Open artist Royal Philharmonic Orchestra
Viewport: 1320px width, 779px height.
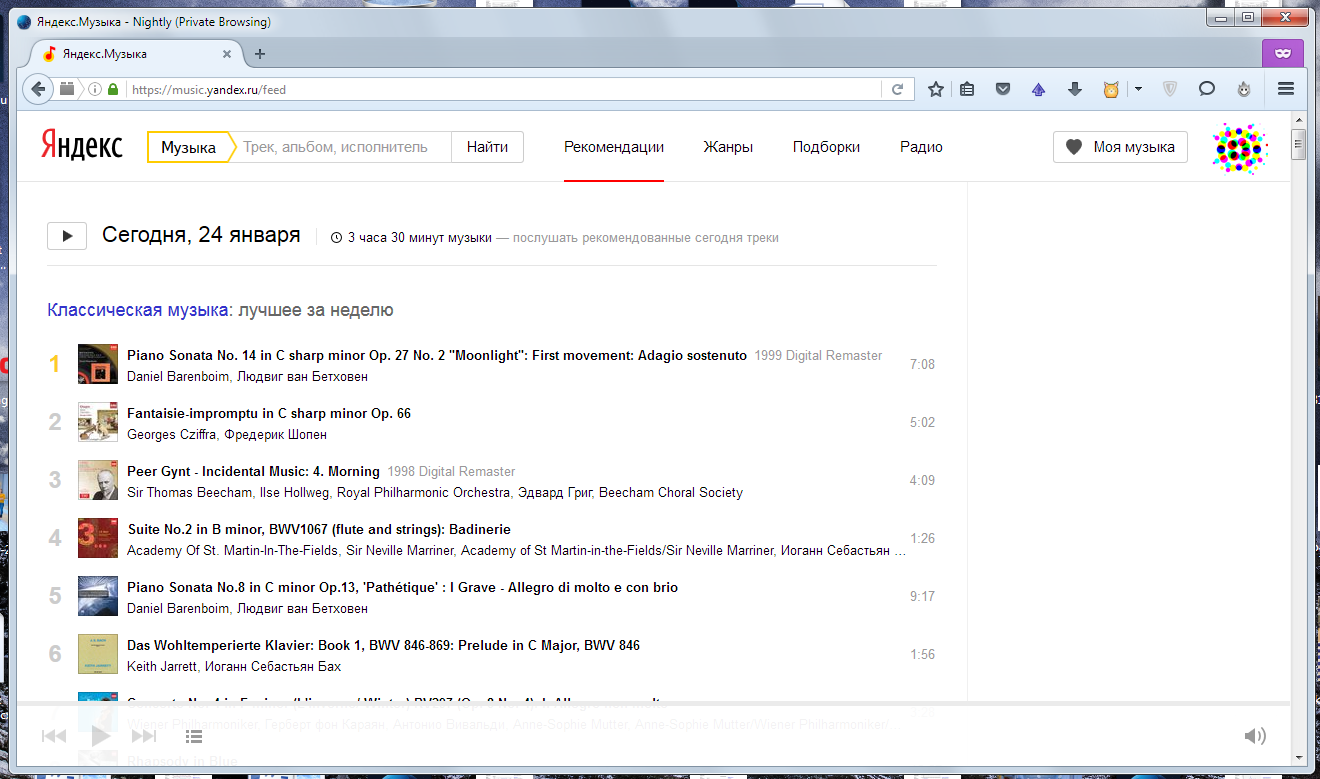point(423,493)
